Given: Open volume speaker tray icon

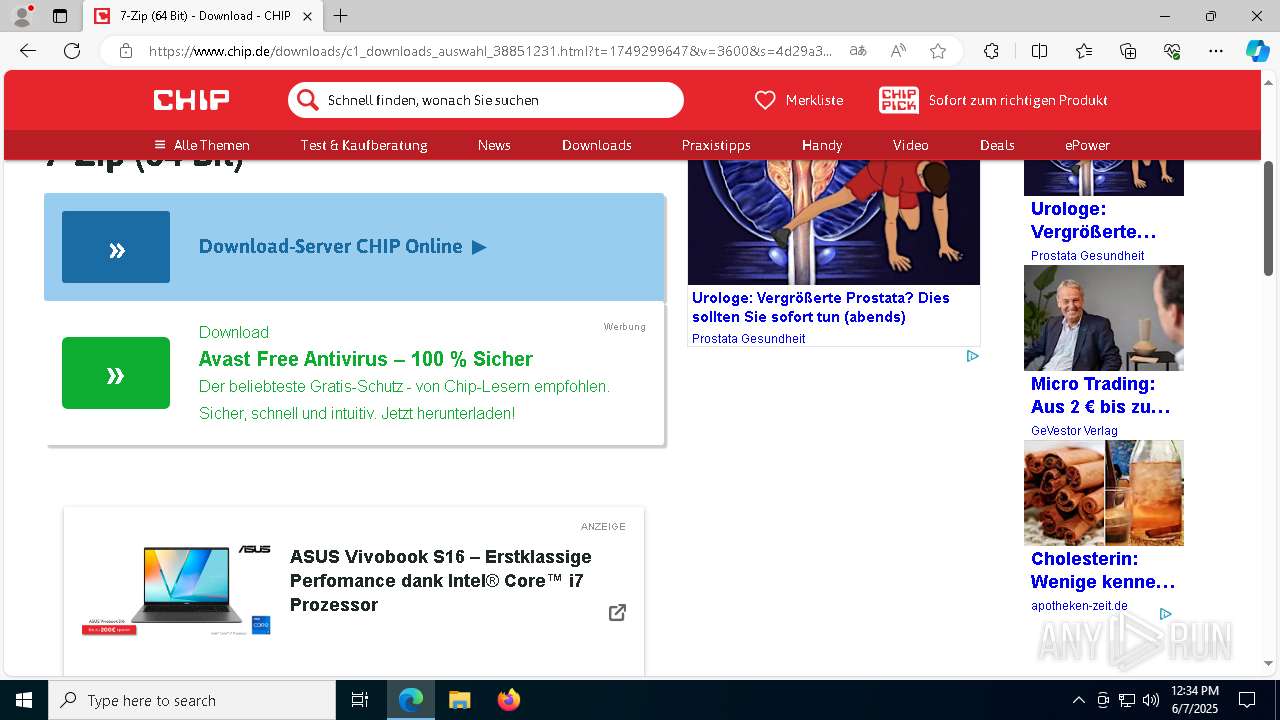Looking at the screenshot, I should 1151,700.
